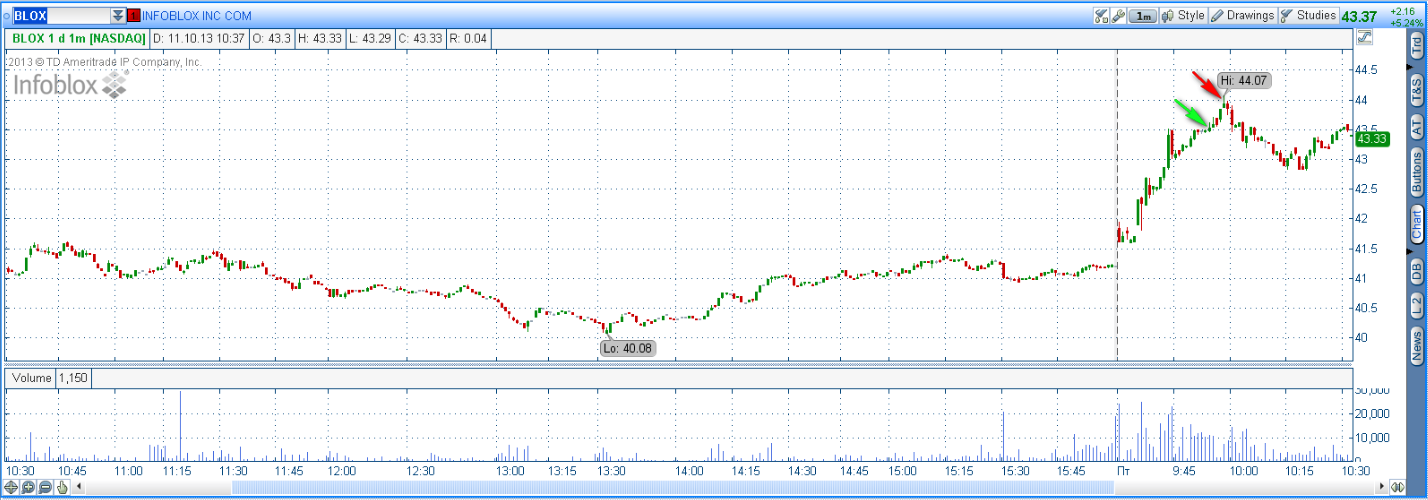1428x500 pixels.
Task: Click the scrollbar left arrow
Action: [80, 487]
